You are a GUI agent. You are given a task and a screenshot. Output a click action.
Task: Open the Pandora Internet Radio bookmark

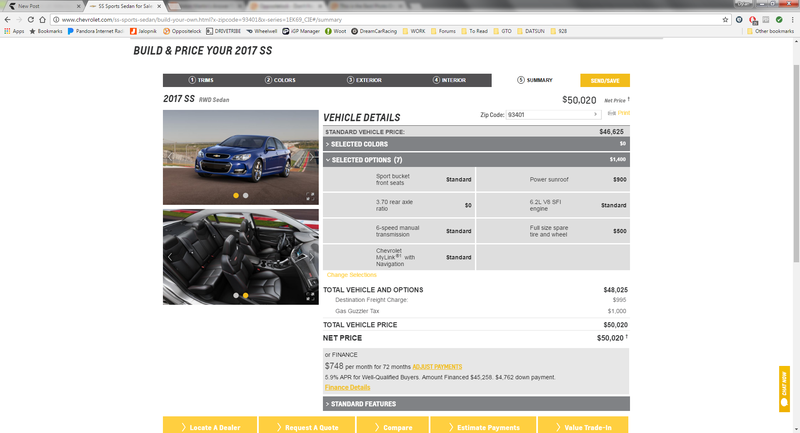tap(96, 31)
